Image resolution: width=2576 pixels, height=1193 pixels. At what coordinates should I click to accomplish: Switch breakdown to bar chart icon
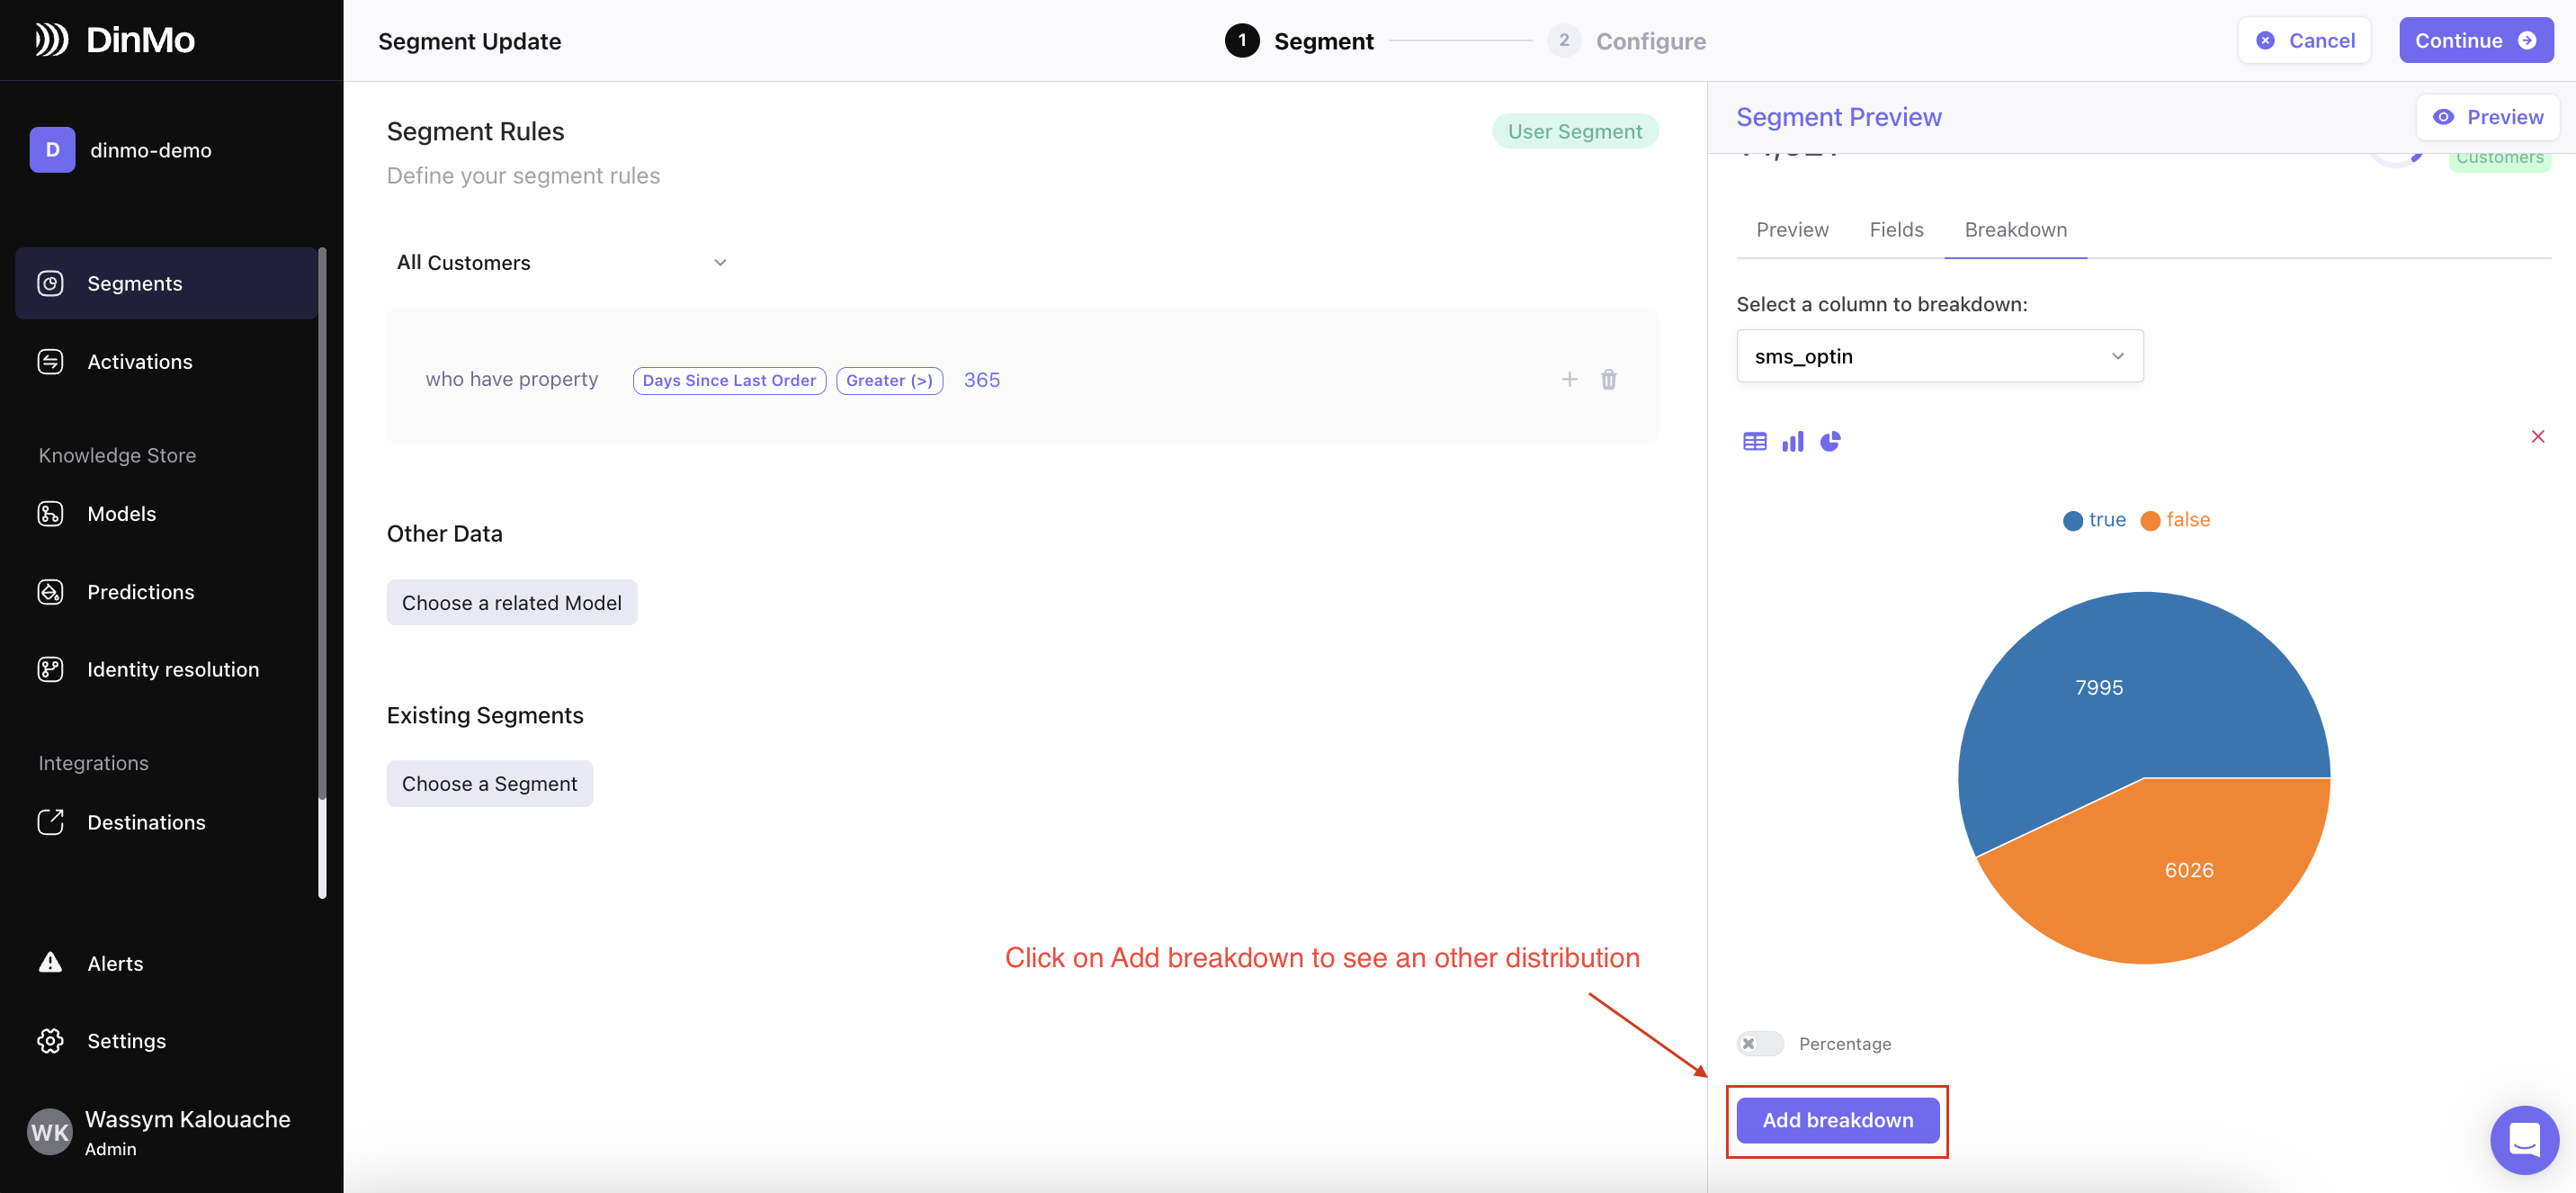click(x=1792, y=441)
